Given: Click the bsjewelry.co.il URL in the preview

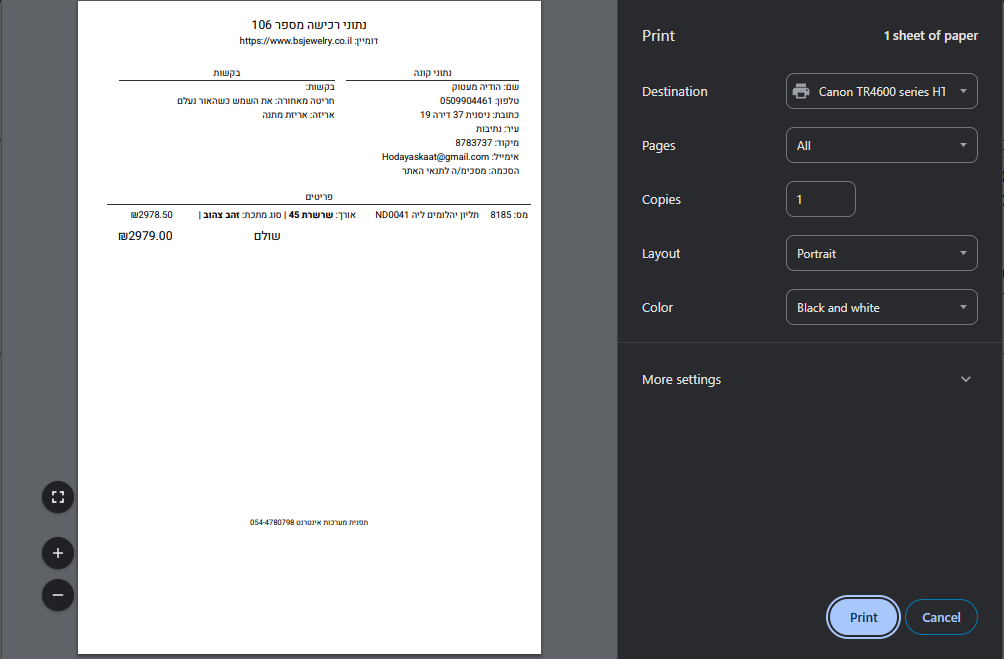Looking at the screenshot, I should pyautogui.click(x=294, y=41).
